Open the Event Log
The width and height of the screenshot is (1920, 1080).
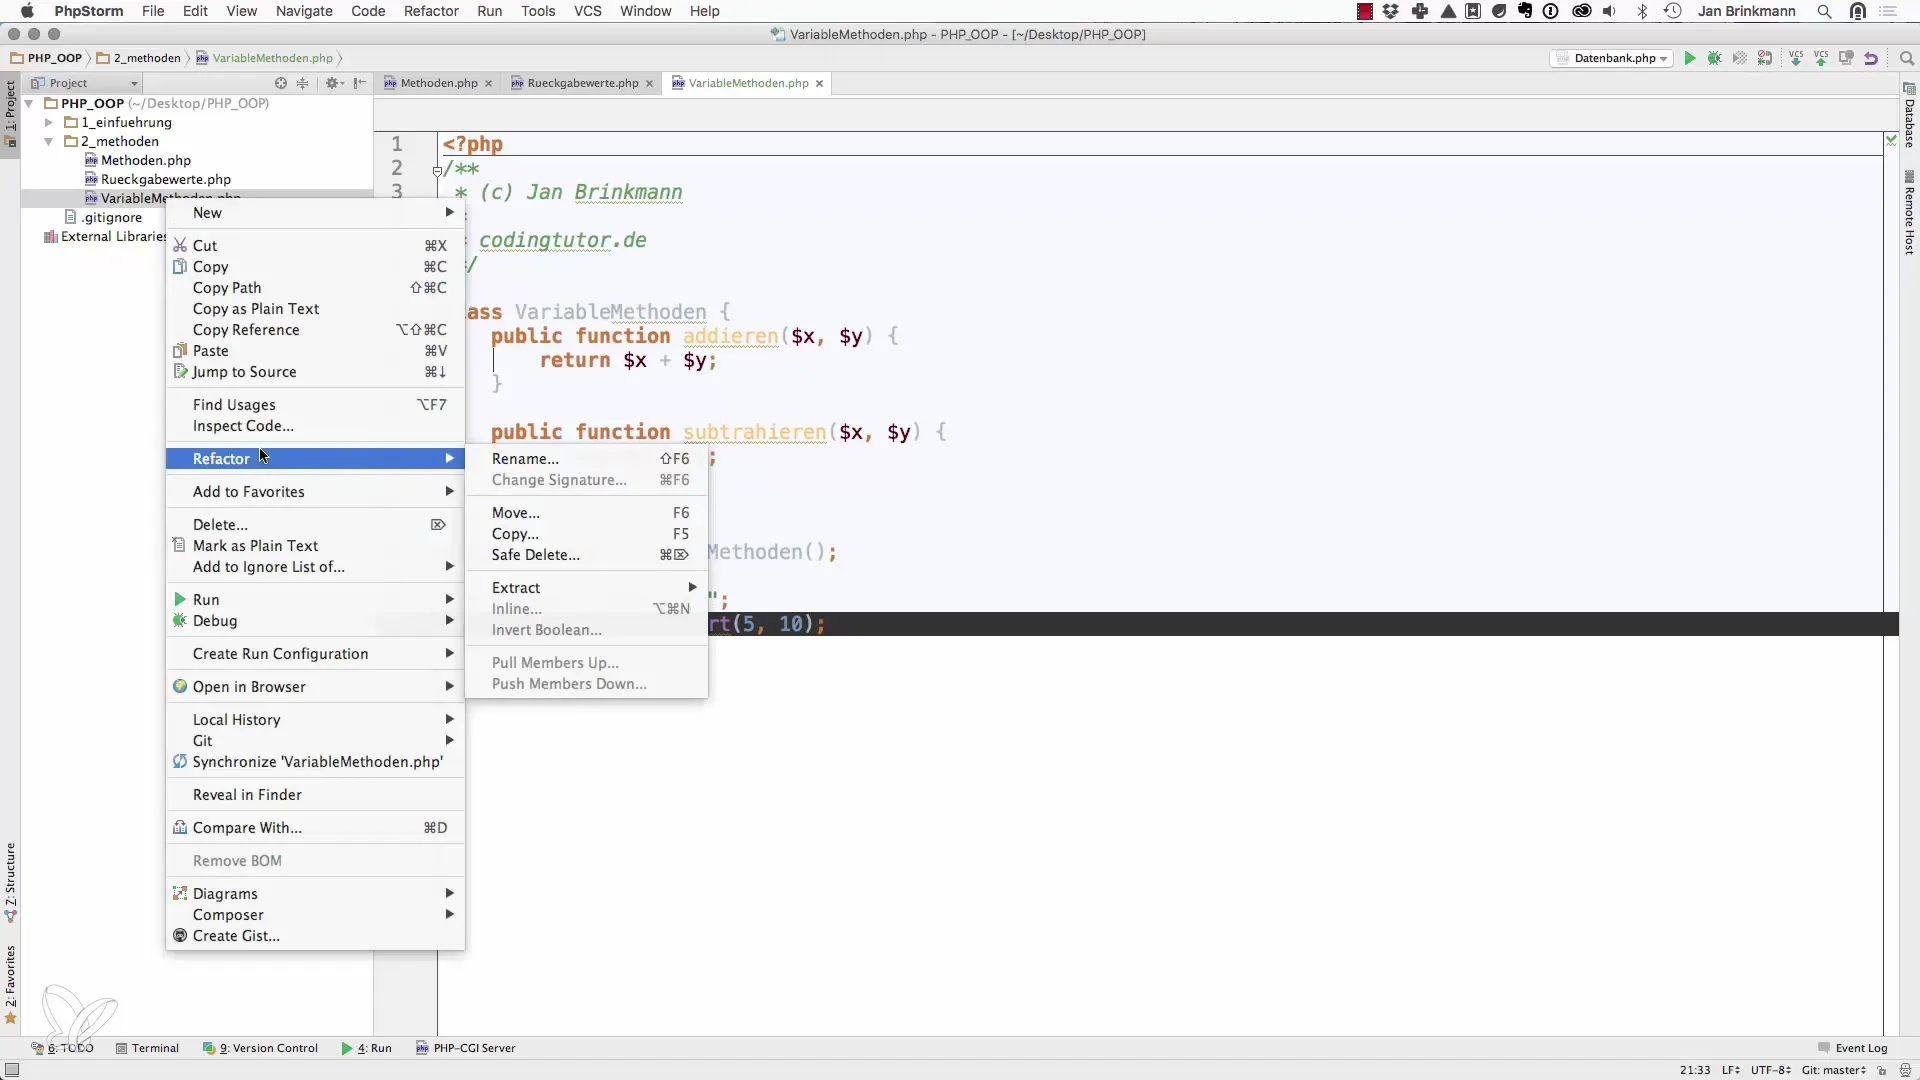pyautogui.click(x=1852, y=1048)
